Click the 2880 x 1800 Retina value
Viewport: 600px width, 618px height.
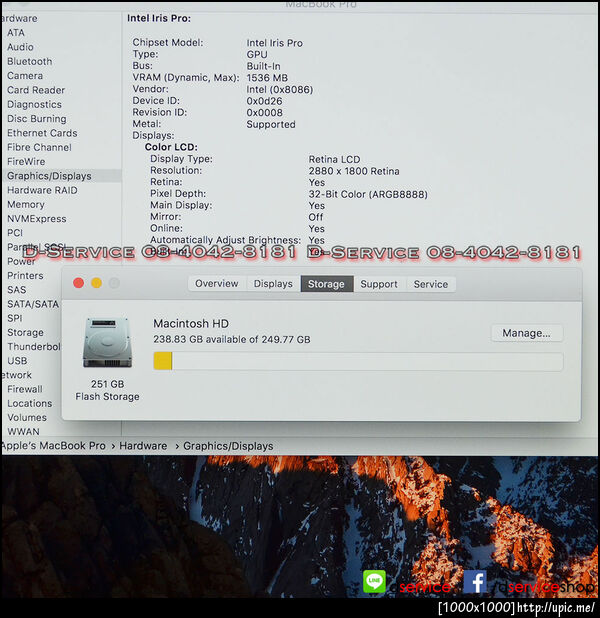pos(354,171)
